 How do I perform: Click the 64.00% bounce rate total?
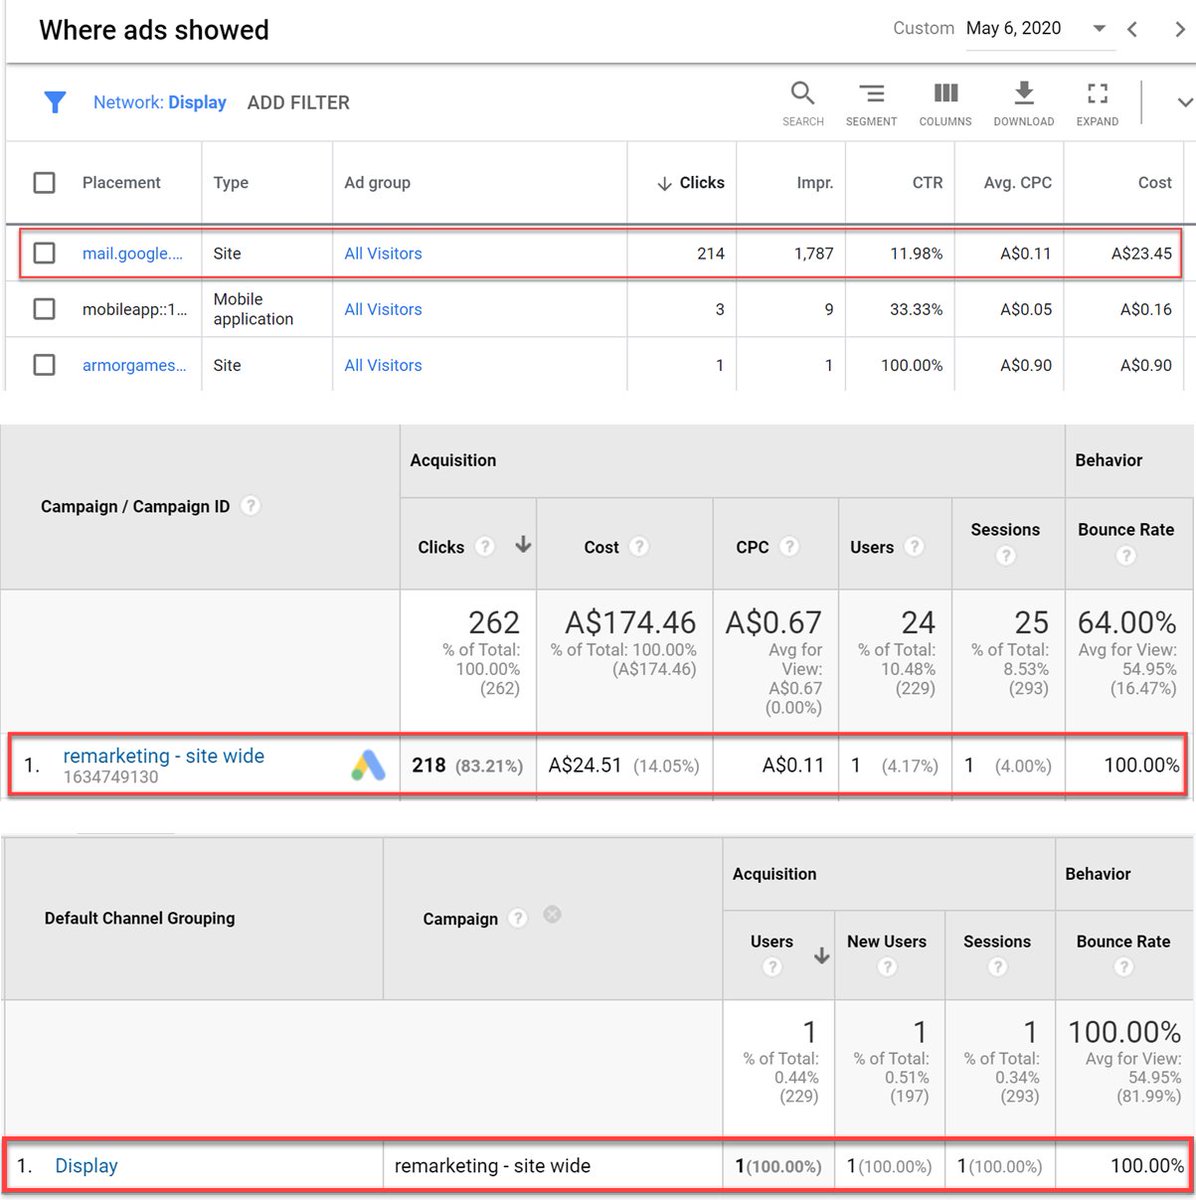click(1127, 623)
